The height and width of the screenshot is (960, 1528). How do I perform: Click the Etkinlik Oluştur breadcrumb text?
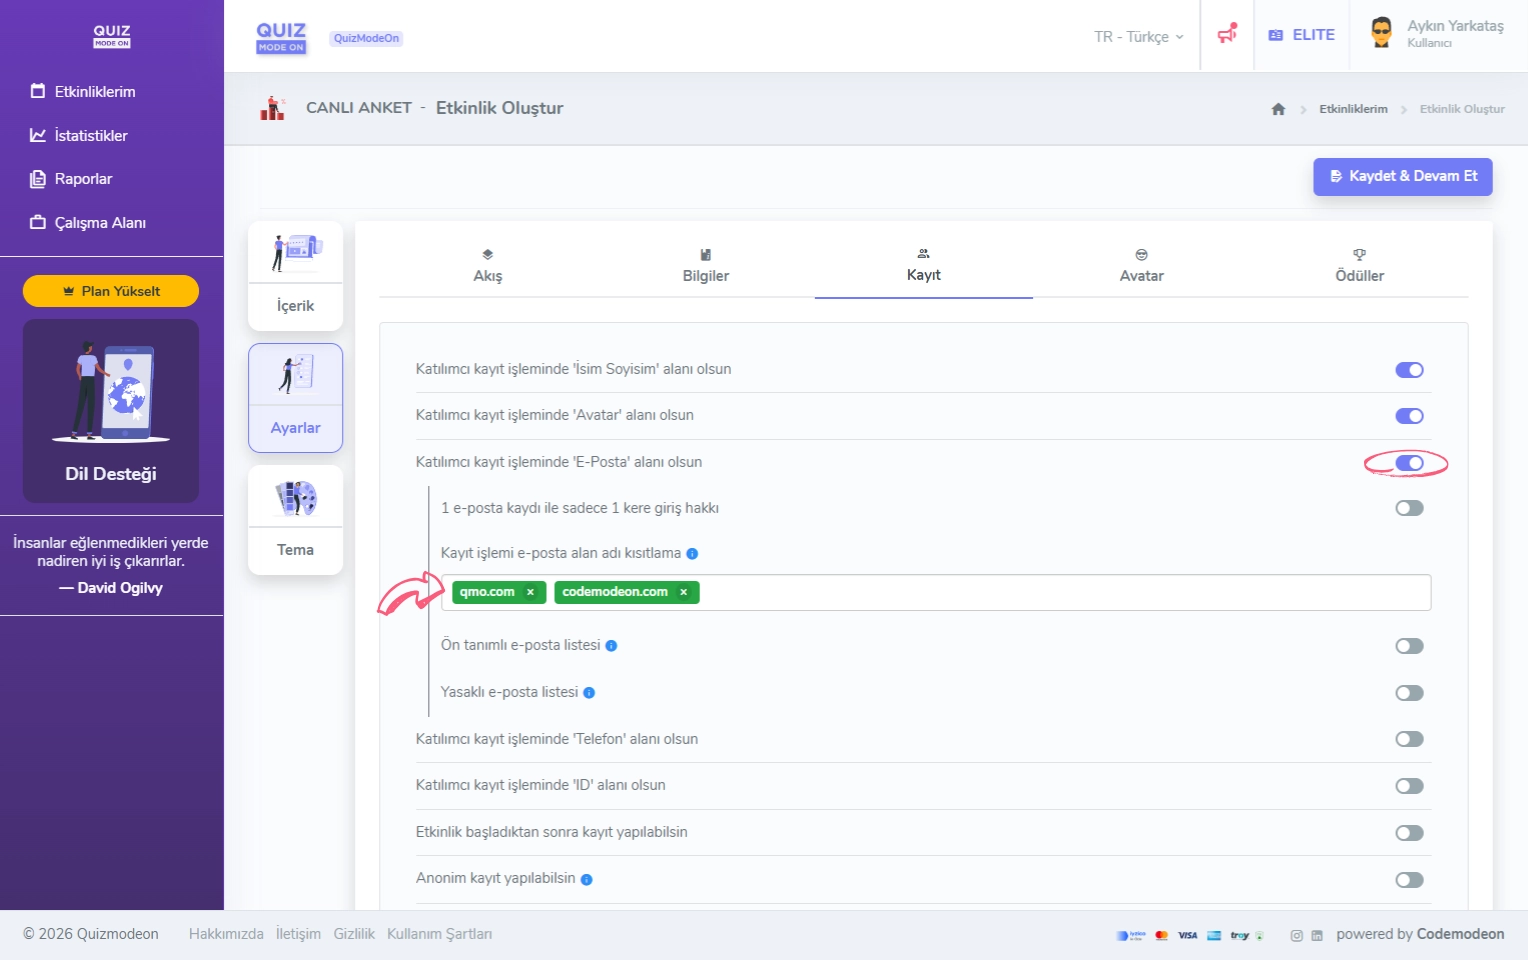point(1462,109)
